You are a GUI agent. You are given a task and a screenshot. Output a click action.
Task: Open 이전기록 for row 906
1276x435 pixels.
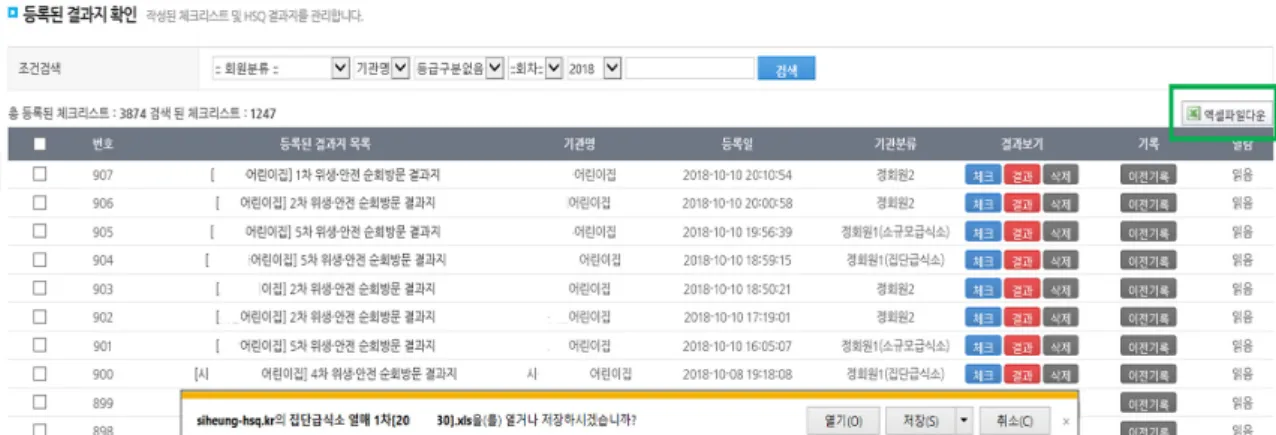1150,203
